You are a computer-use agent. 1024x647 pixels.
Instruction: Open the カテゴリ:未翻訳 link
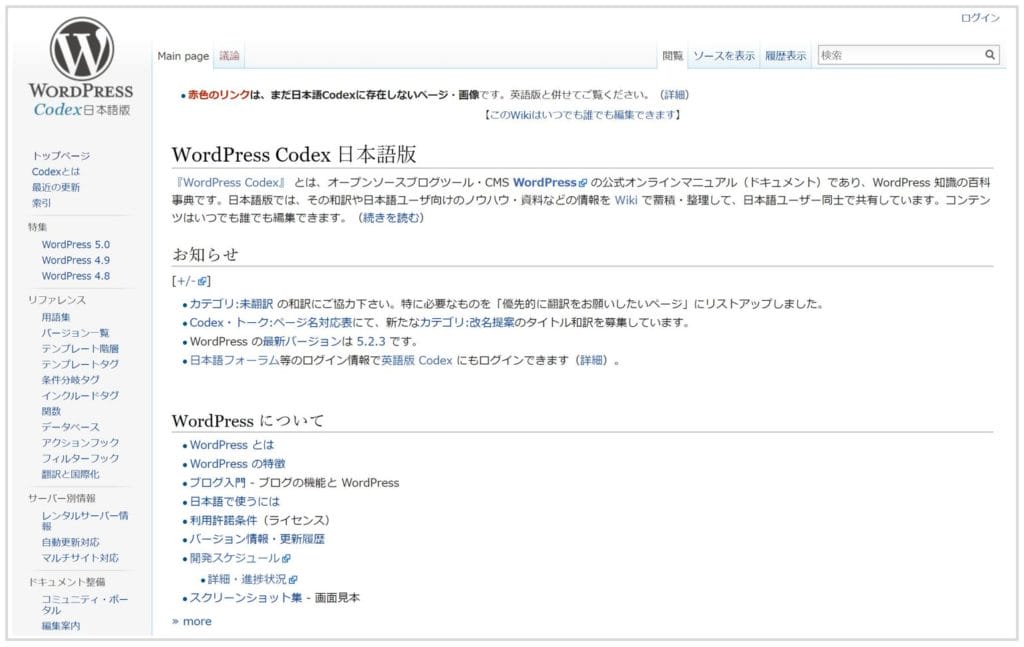pyautogui.click(x=231, y=304)
